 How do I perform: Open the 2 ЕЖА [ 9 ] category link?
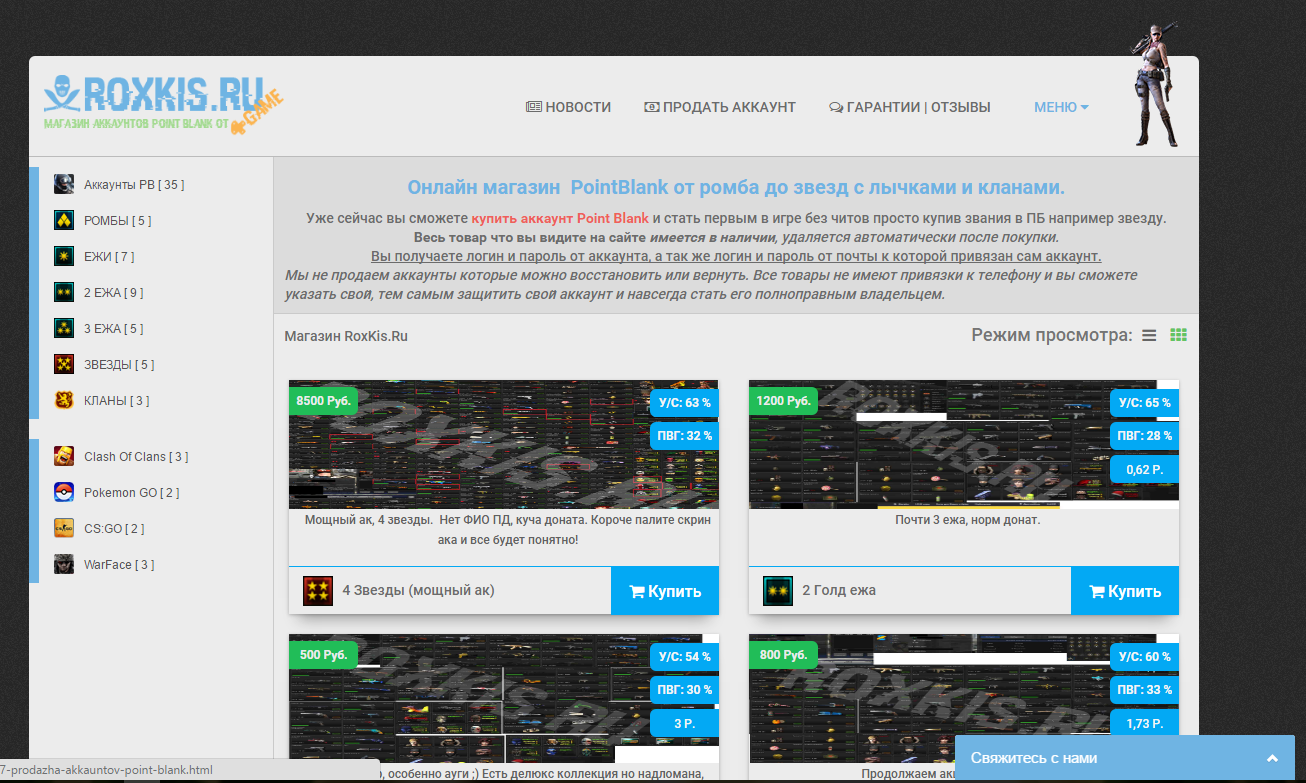tap(114, 293)
